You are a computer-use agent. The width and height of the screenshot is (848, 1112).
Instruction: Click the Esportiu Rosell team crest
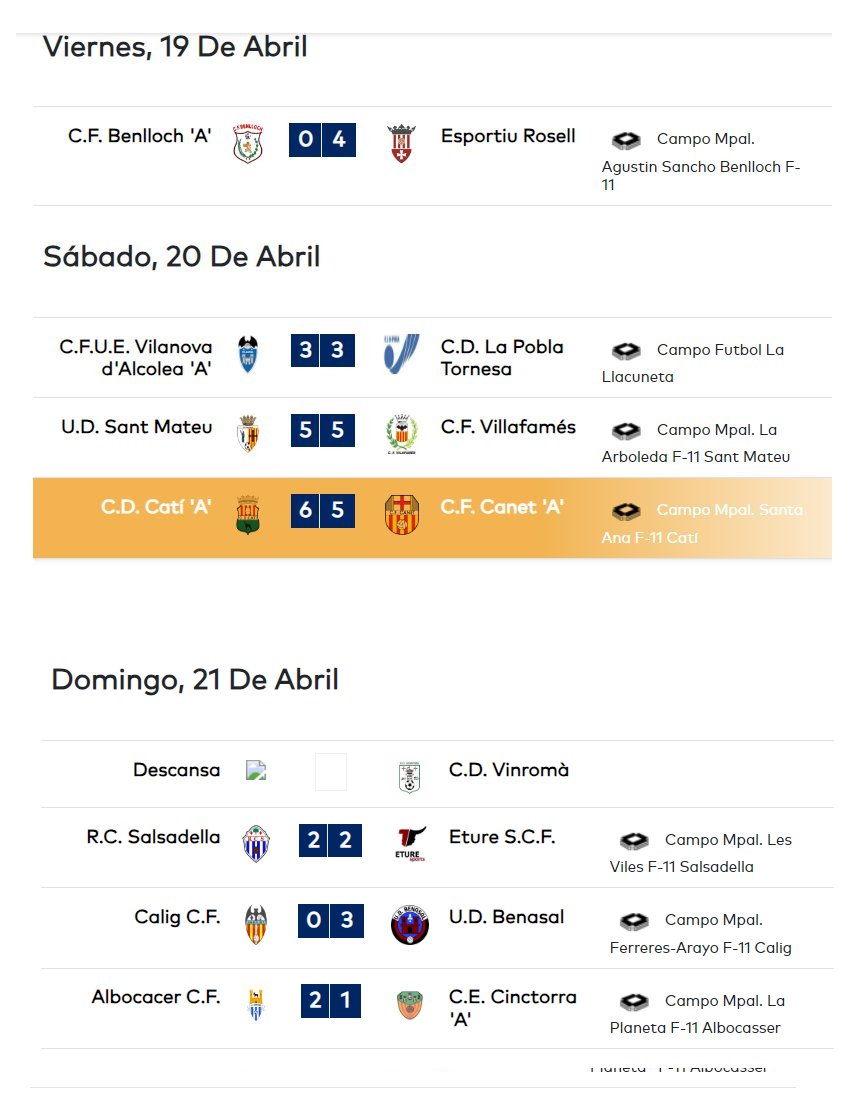tap(401, 143)
